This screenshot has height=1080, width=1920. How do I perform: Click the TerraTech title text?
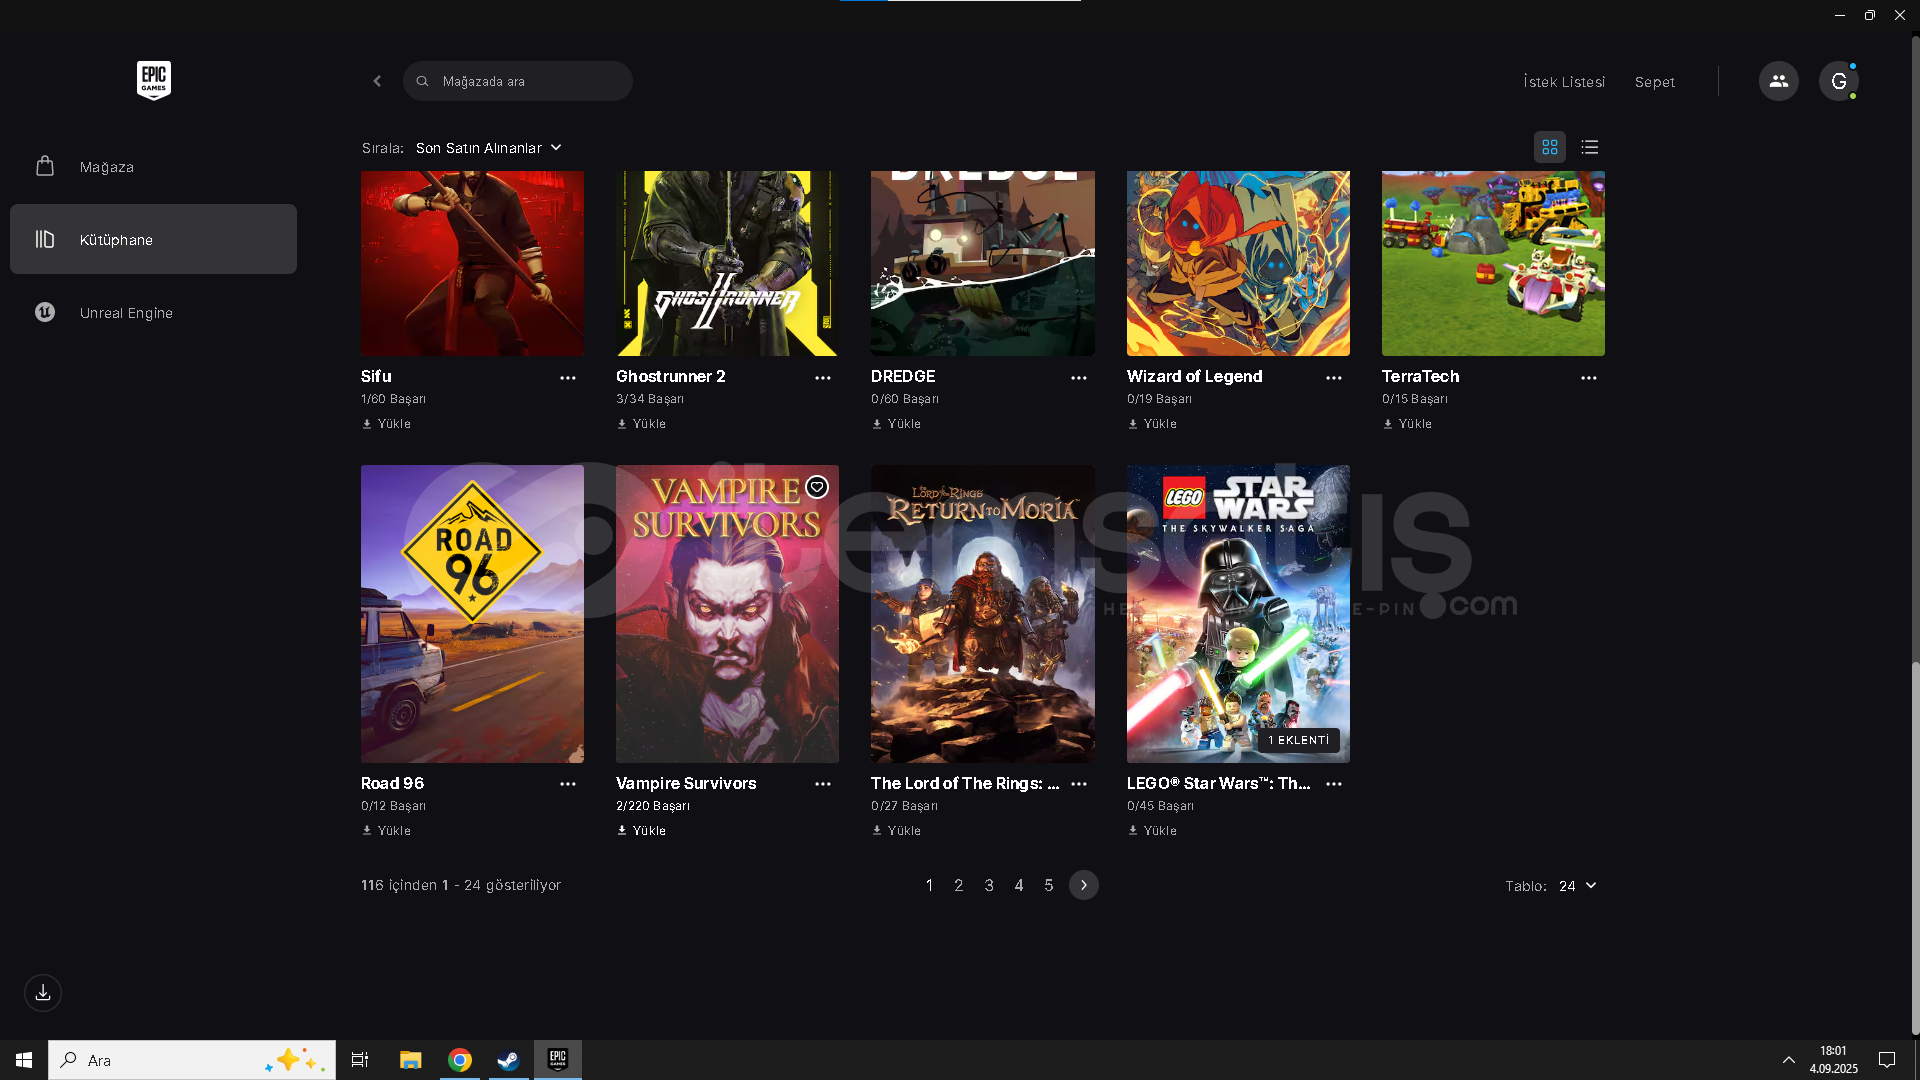coord(1420,376)
